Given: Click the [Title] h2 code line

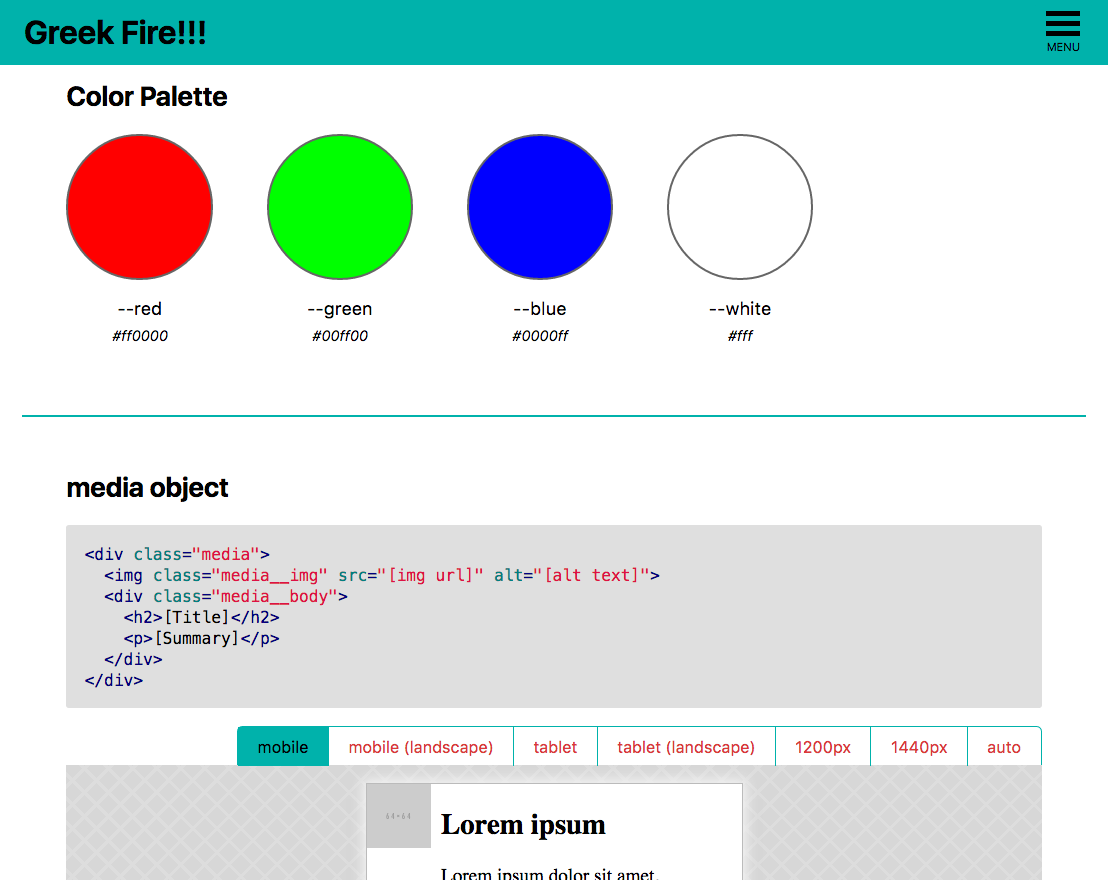Looking at the screenshot, I should (201, 617).
